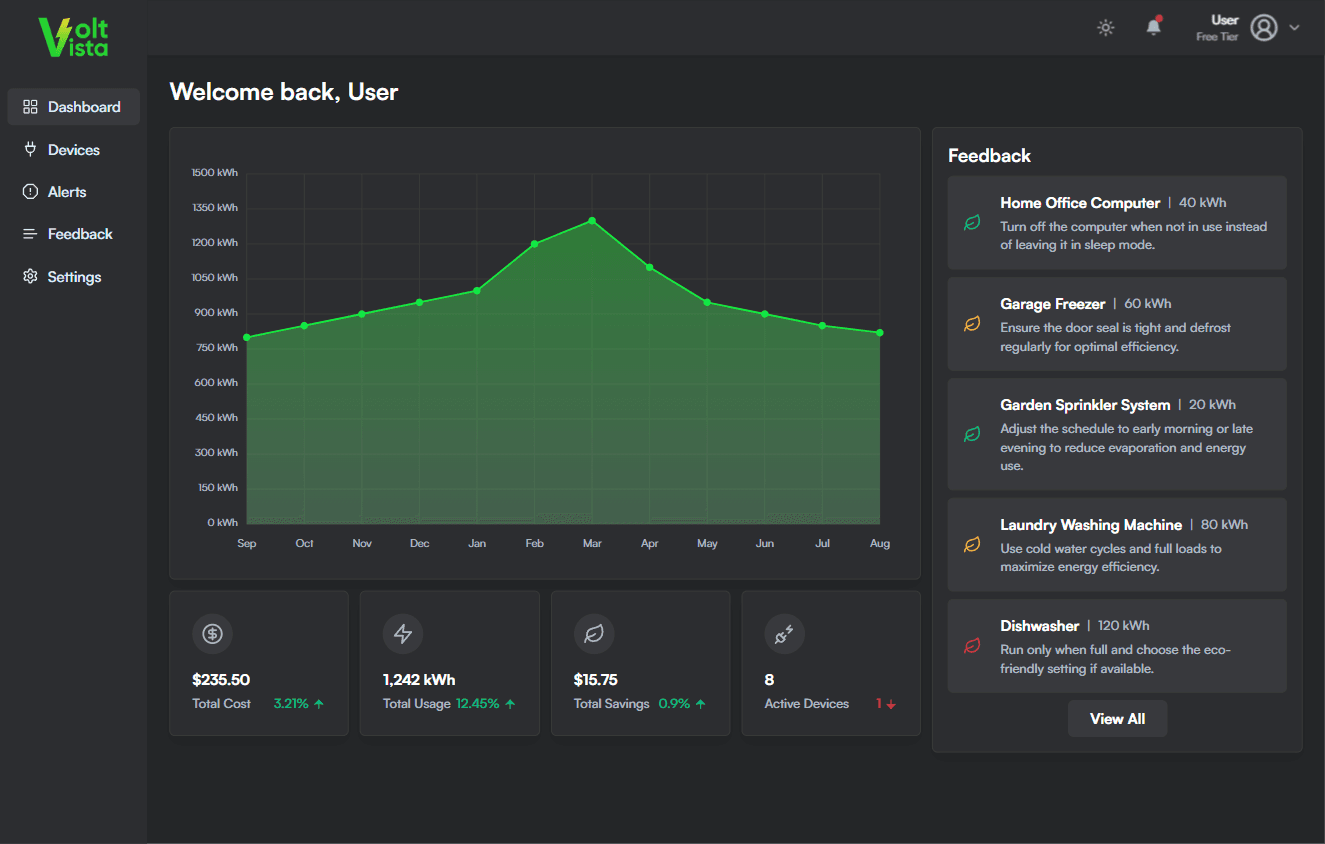
Task: Click the 1,242 kWh usage value
Action: pos(419,680)
